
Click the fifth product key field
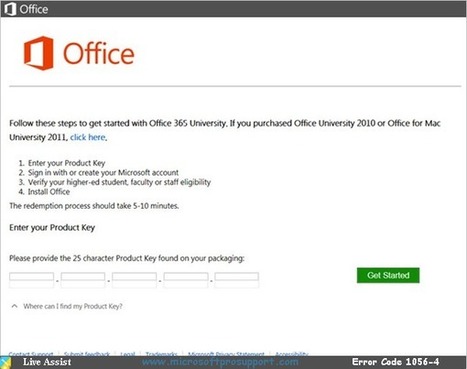coord(237,277)
